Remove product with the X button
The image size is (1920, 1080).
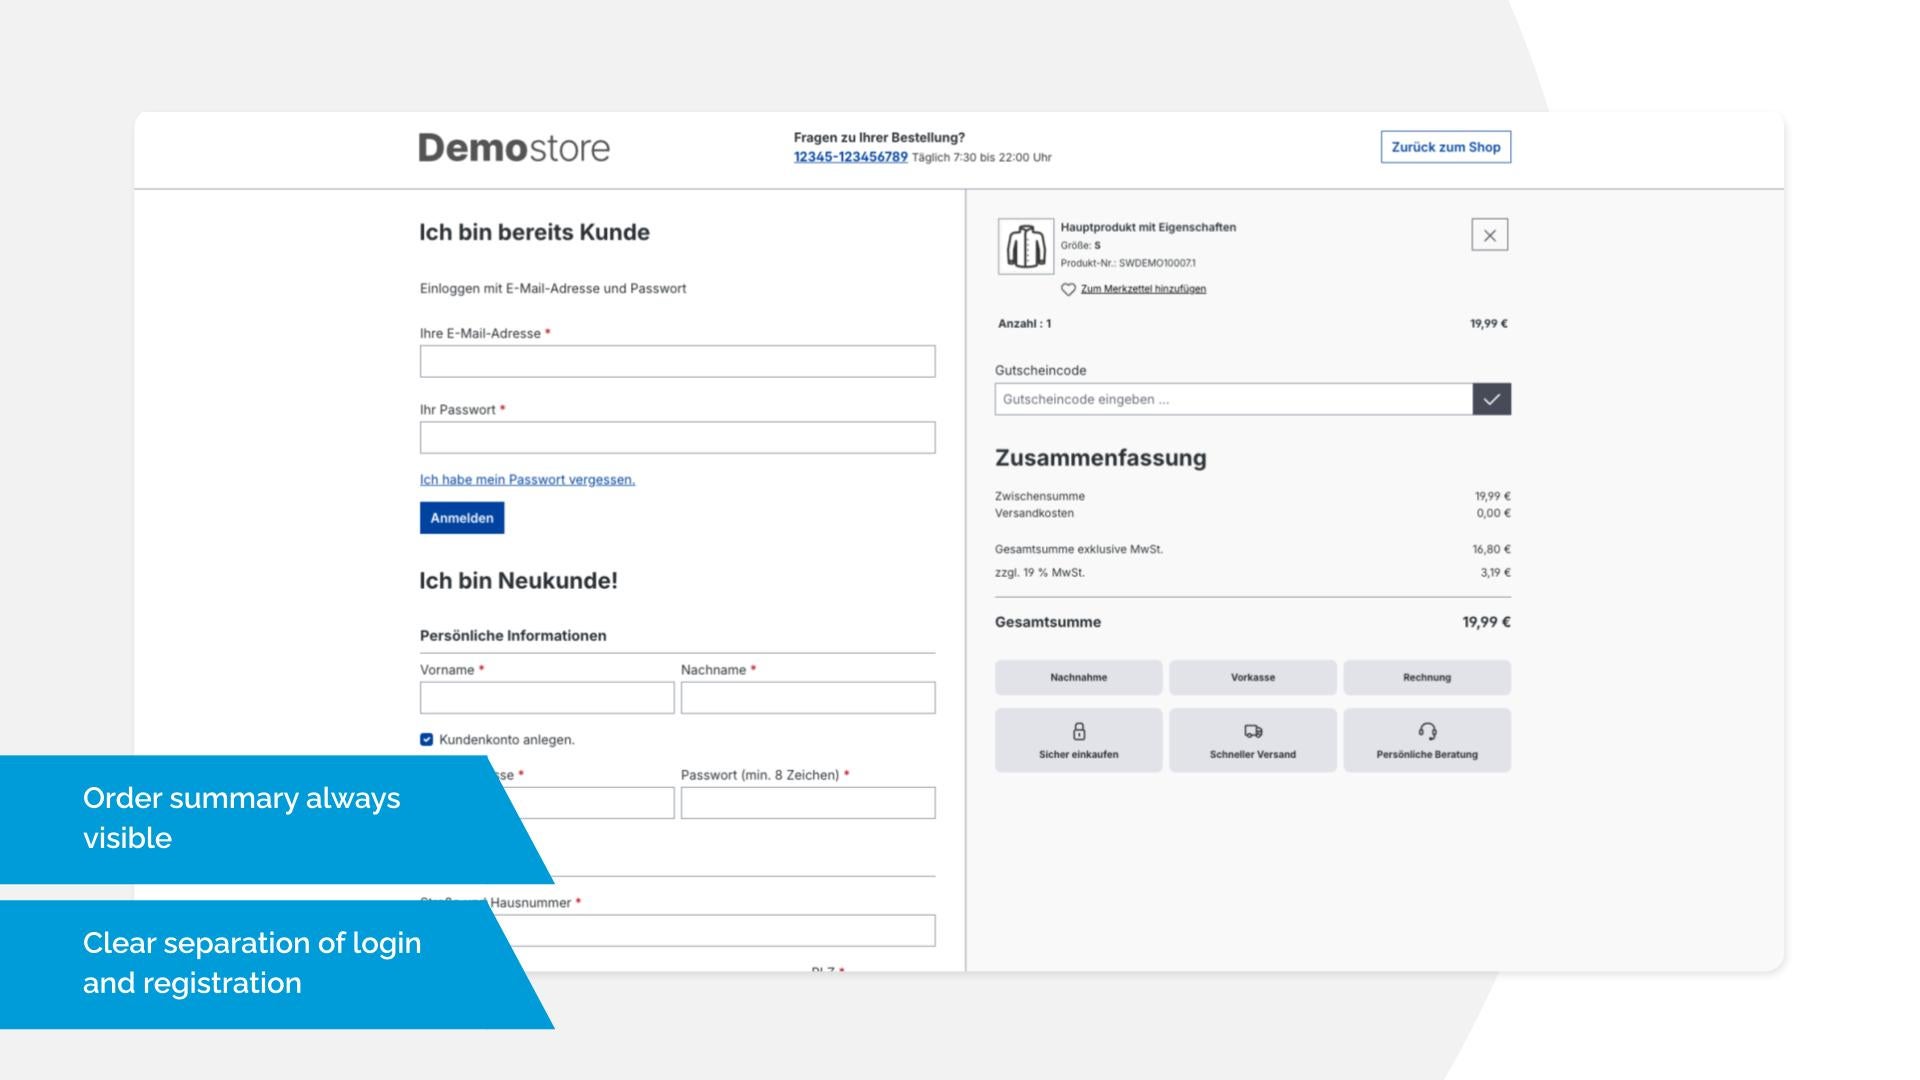coord(1489,235)
